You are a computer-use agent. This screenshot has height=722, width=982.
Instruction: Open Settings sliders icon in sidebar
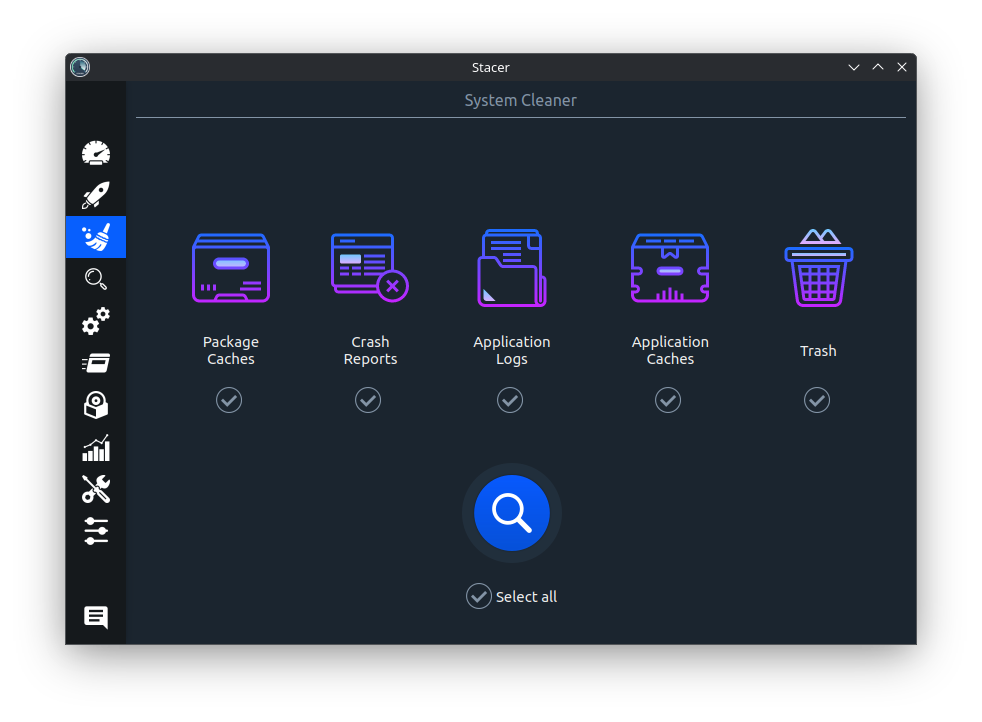pyautogui.click(x=96, y=531)
